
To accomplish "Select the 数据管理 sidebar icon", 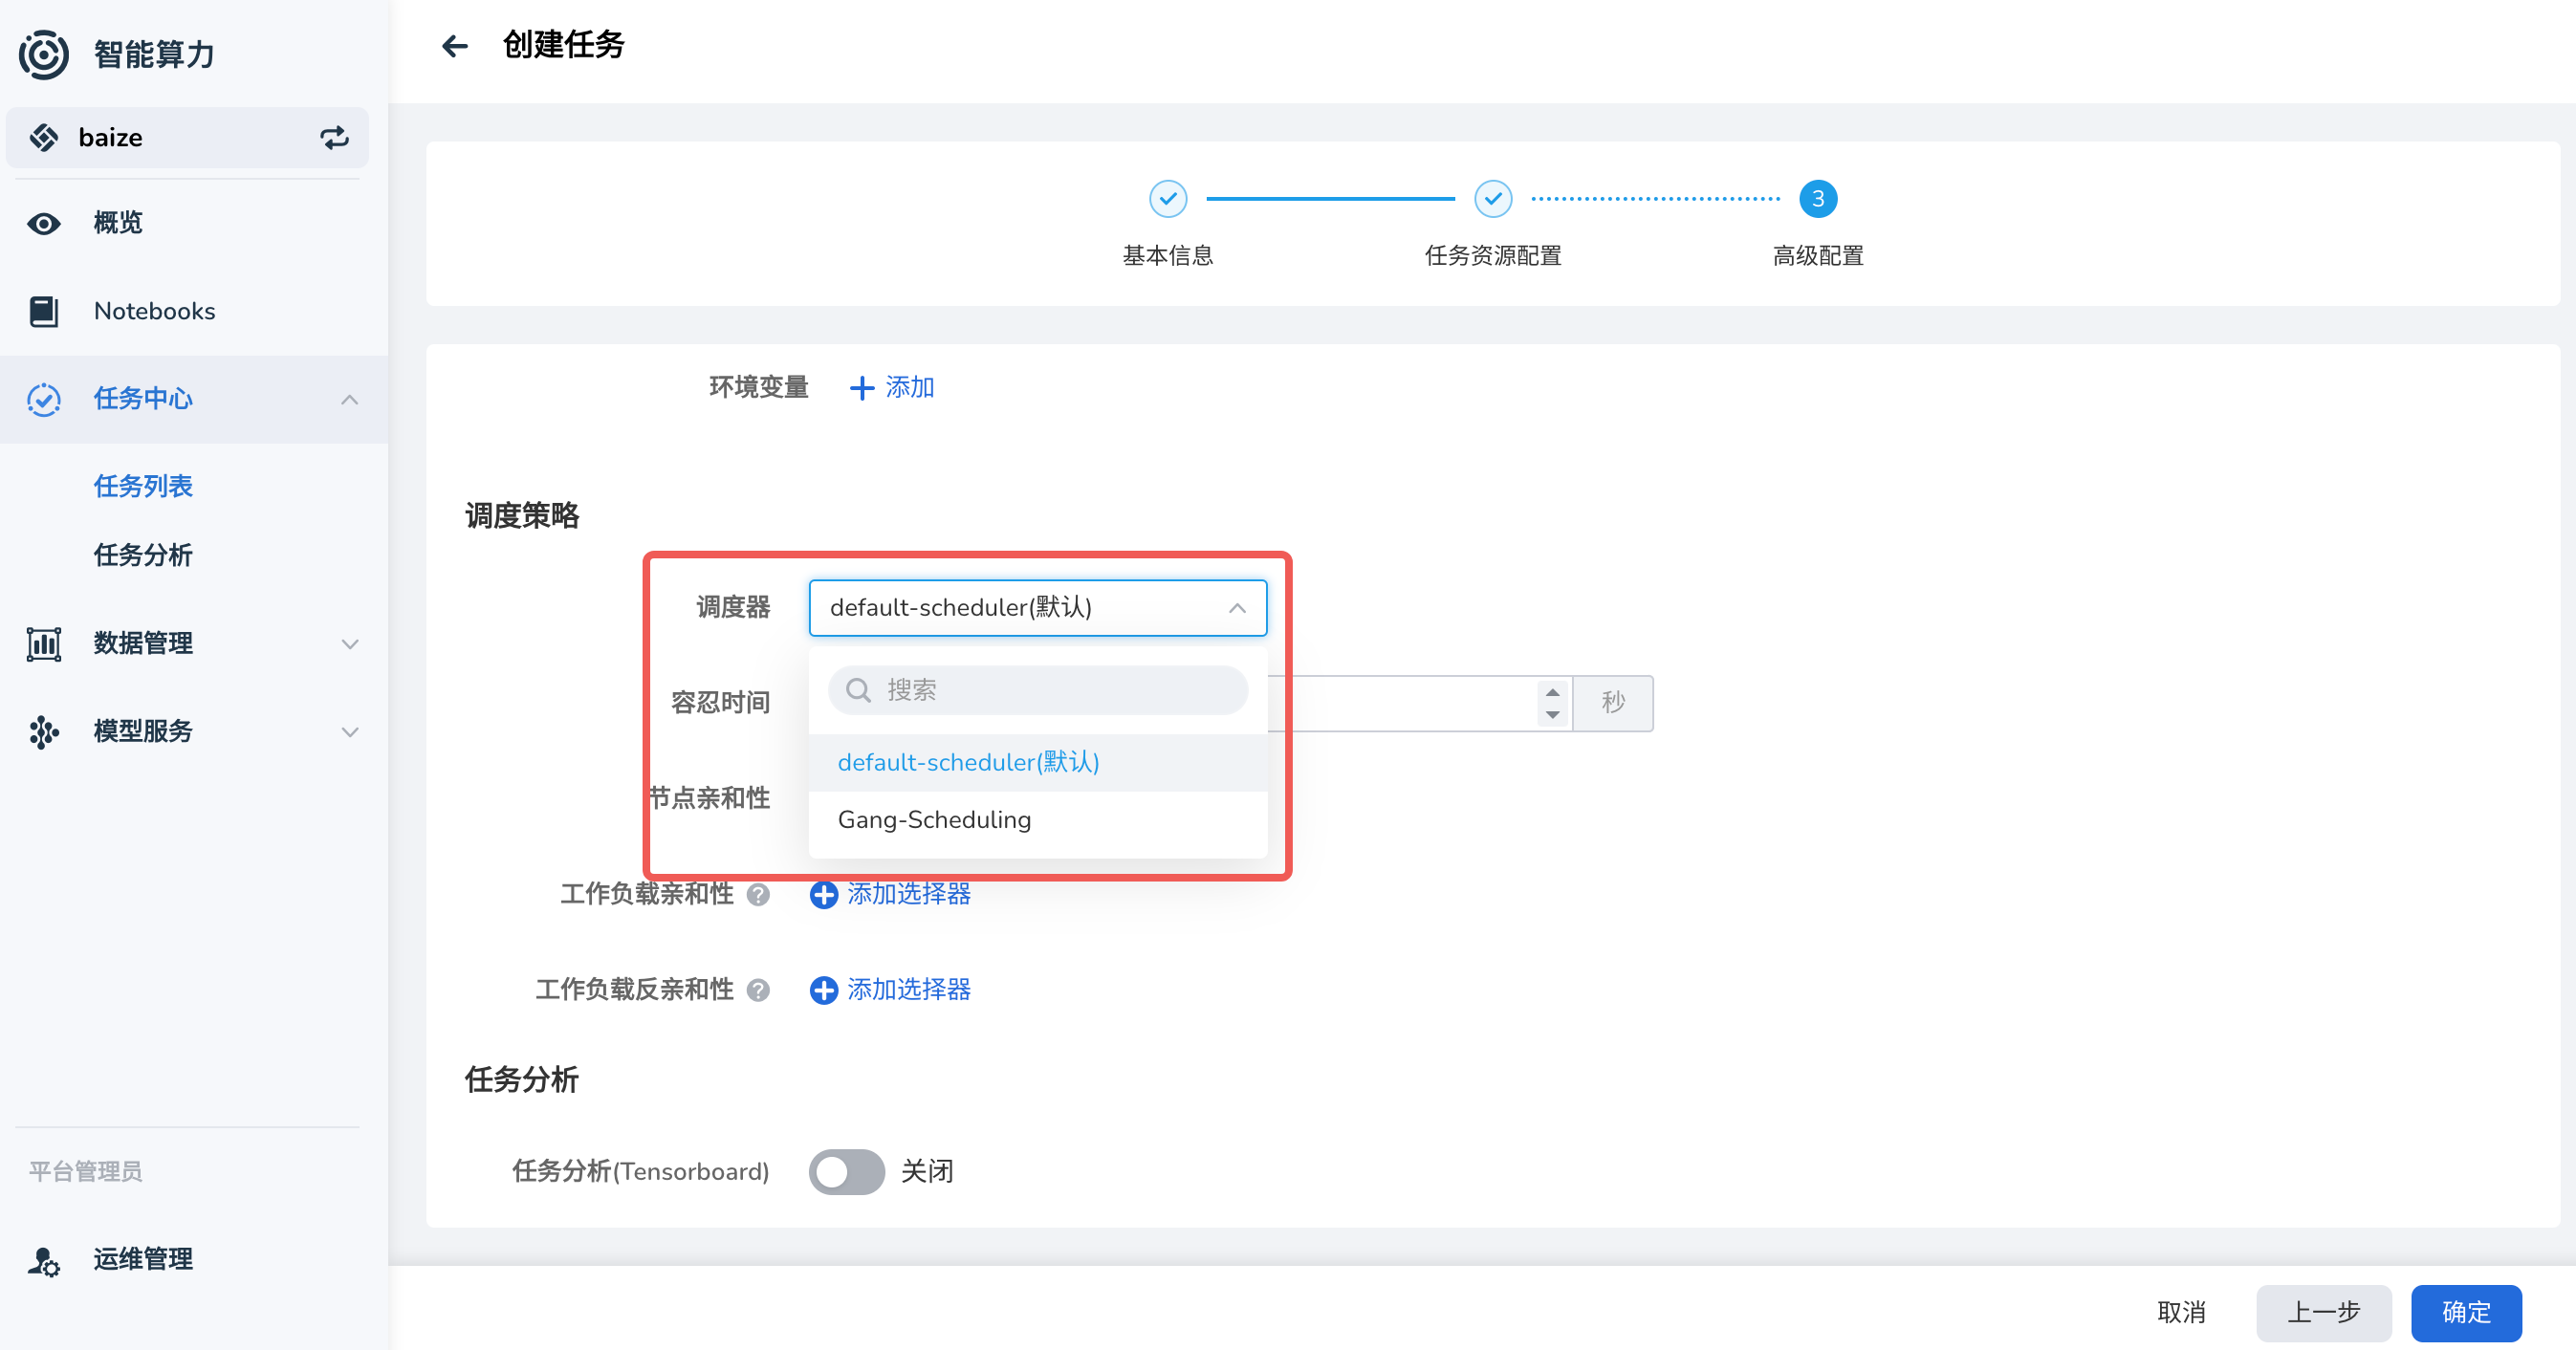I will coord(43,644).
